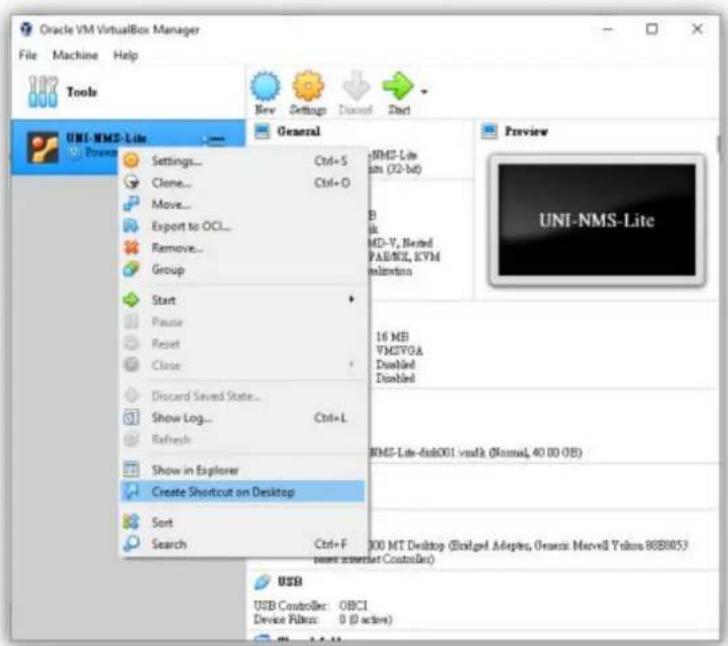Click the USB section title text
728x646 pixels.
click(290, 582)
